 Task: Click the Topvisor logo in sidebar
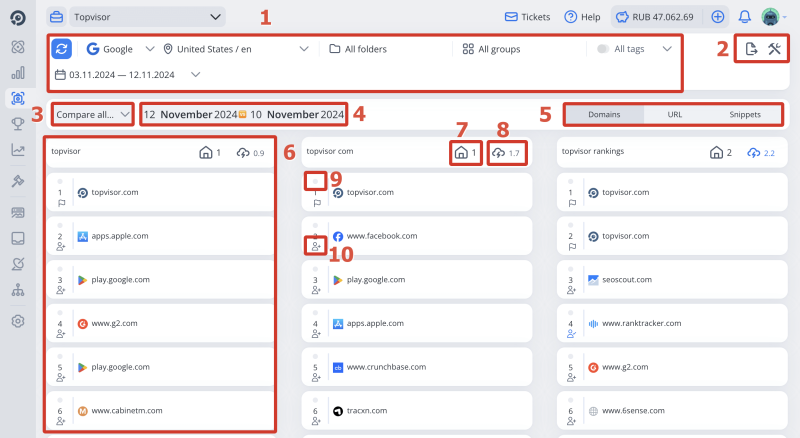coord(18,18)
